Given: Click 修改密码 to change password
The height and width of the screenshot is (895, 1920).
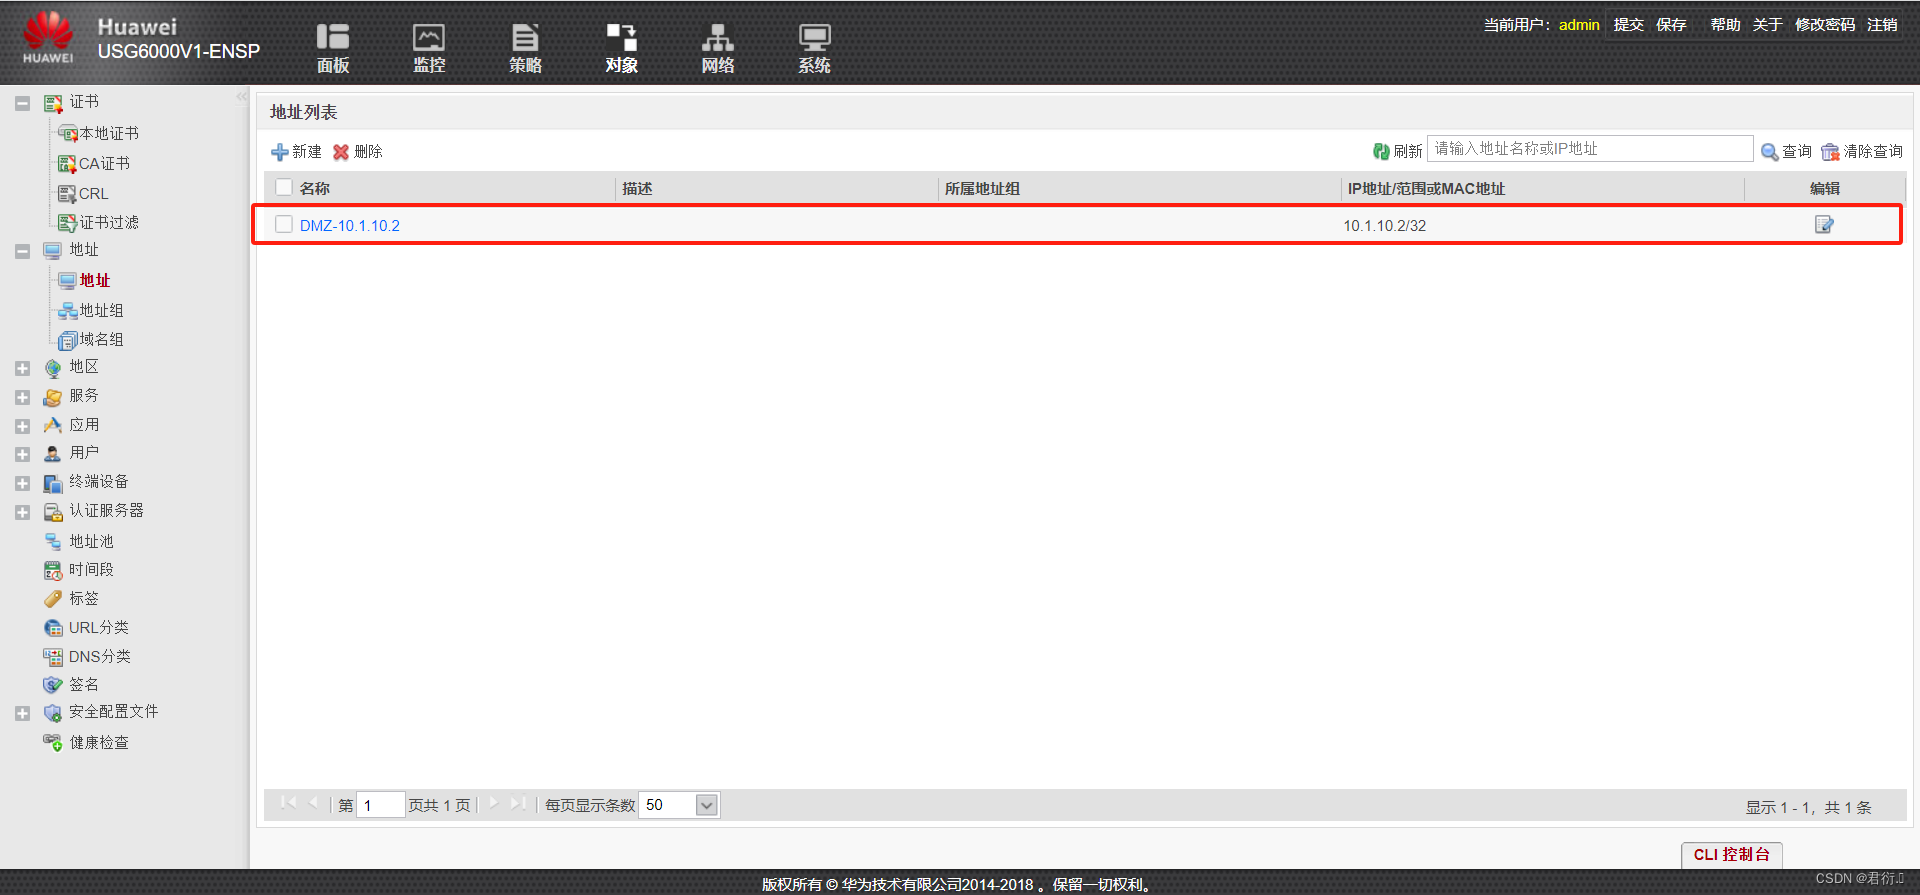Looking at the screenshot, I should click(x=1825, y=25).
